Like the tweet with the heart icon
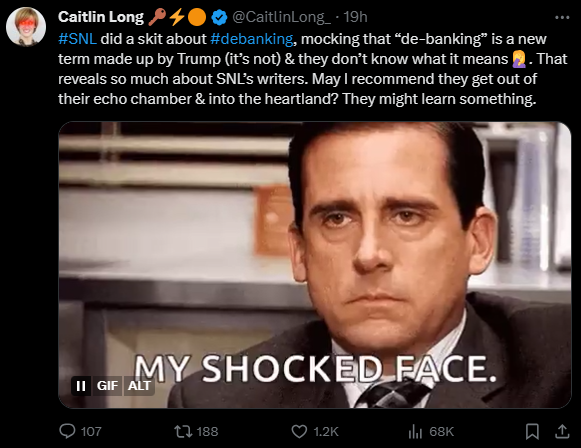 [299, 431]
